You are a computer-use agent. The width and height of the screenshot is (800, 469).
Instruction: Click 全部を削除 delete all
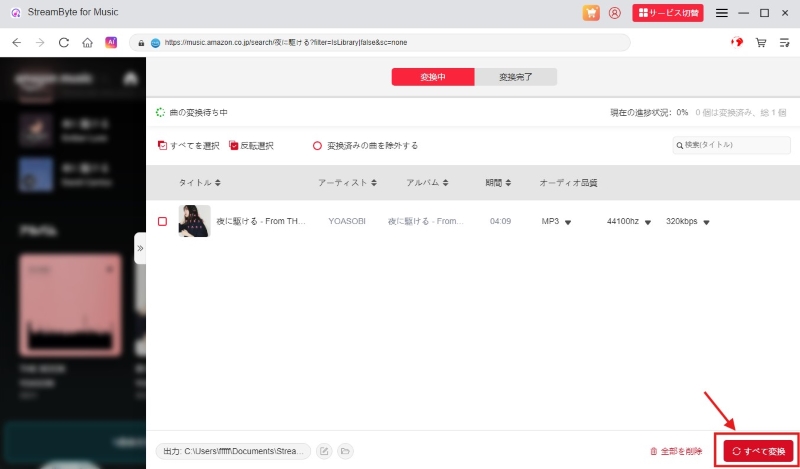[676, 452]
